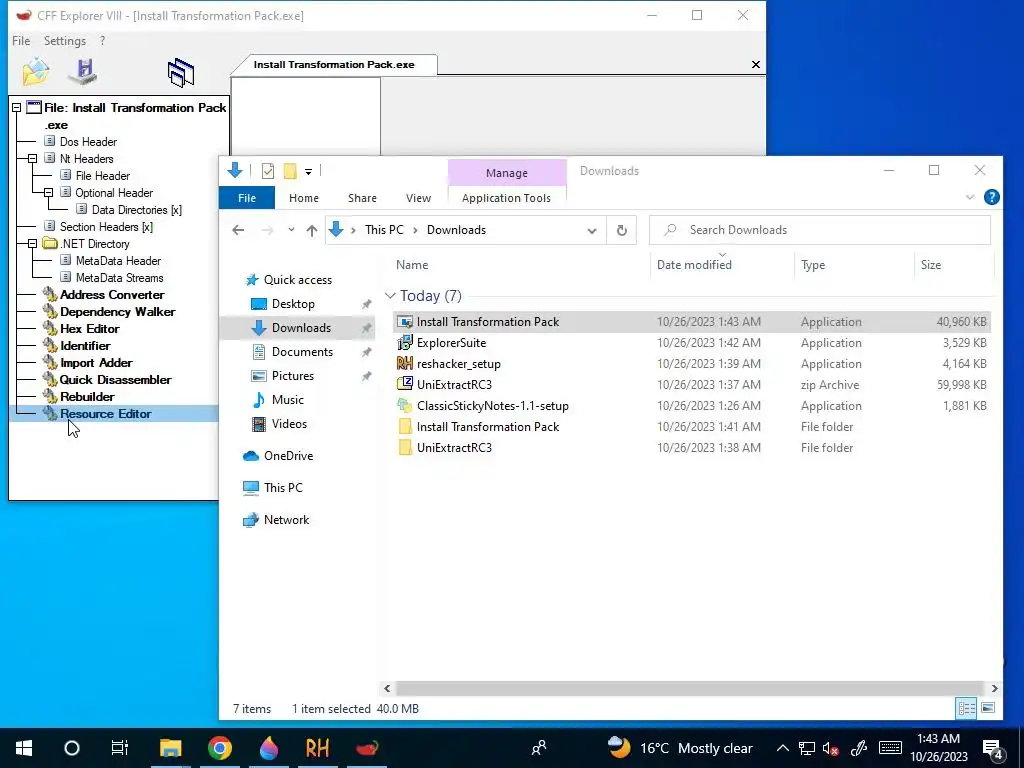Open Resource Hacker from taskbar
Screen dimensions: 1024x768
click(x=317, y=748)
